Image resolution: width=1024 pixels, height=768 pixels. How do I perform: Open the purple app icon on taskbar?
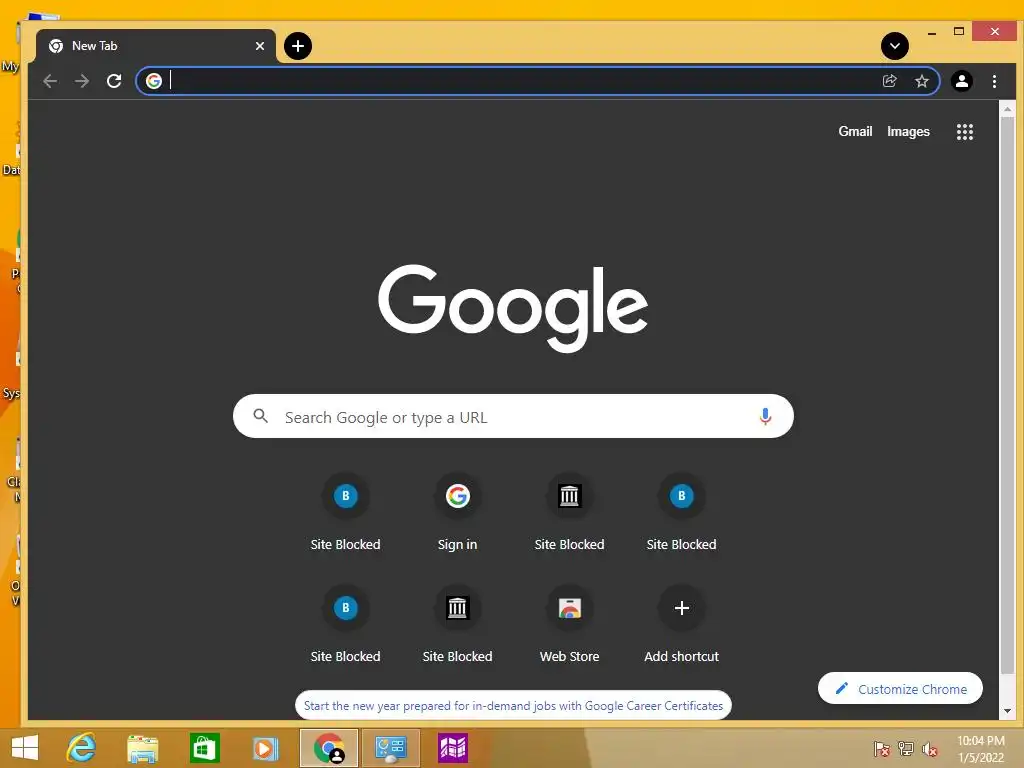(453, 748)
